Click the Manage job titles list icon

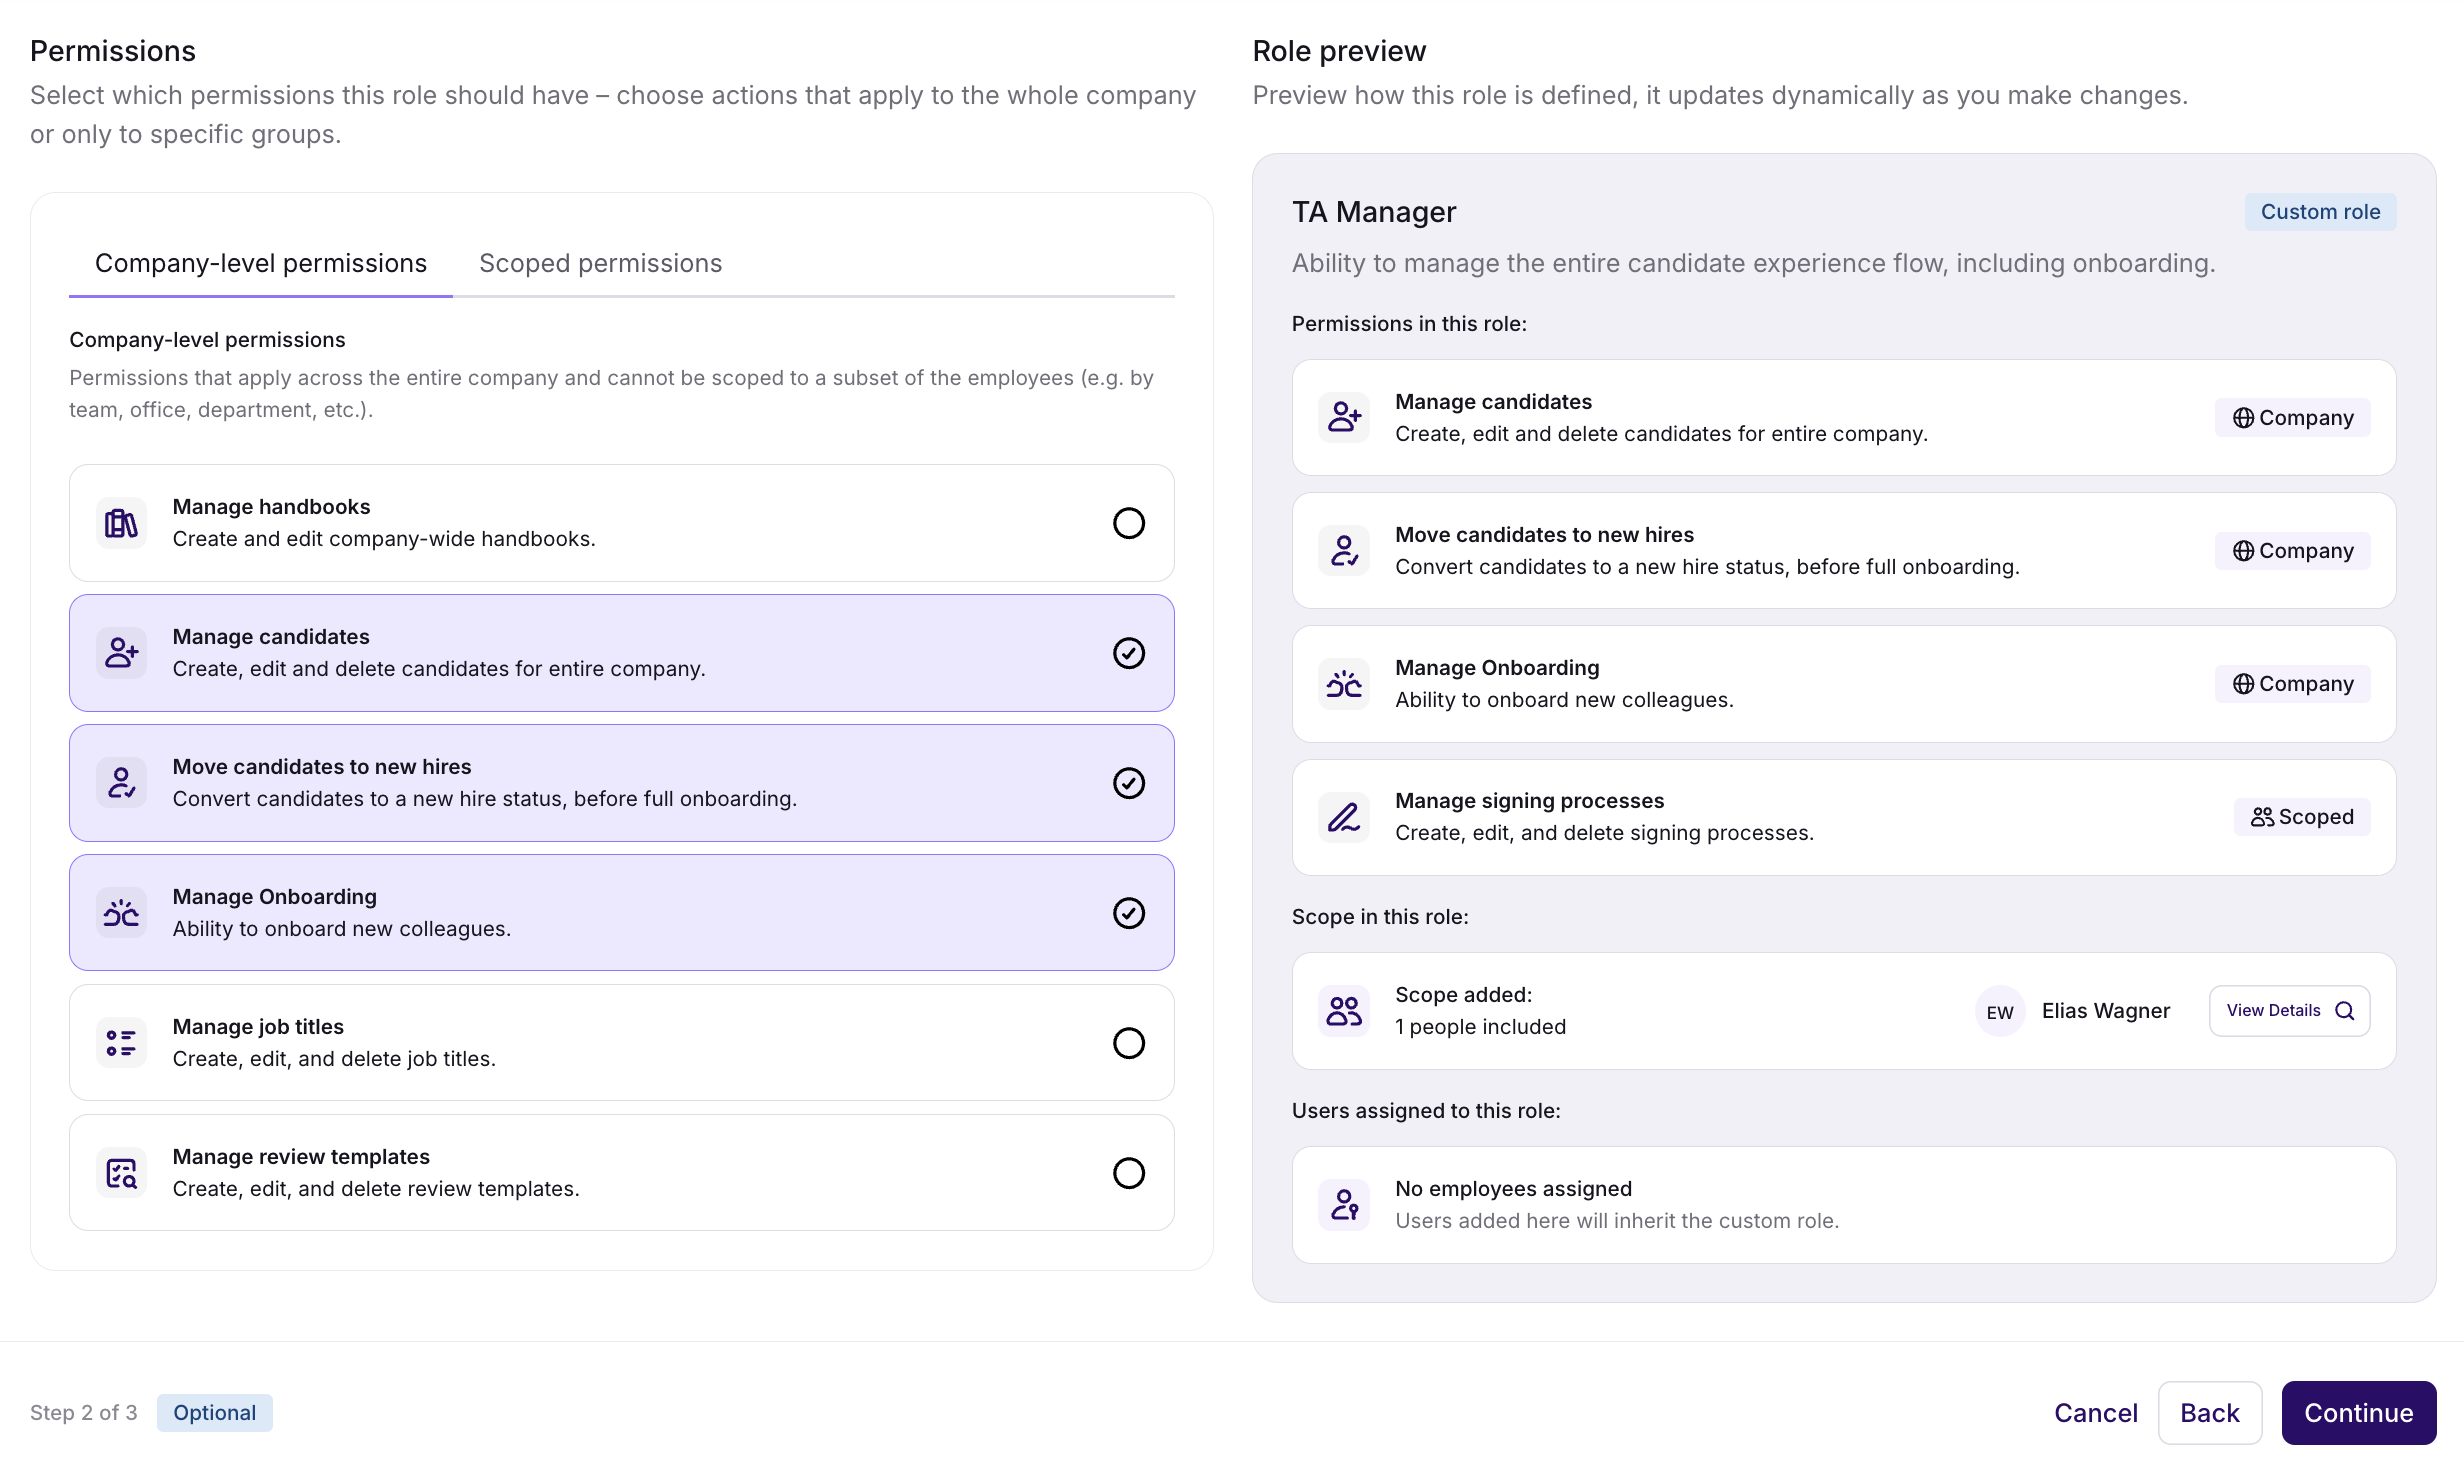click(121, 1043)
